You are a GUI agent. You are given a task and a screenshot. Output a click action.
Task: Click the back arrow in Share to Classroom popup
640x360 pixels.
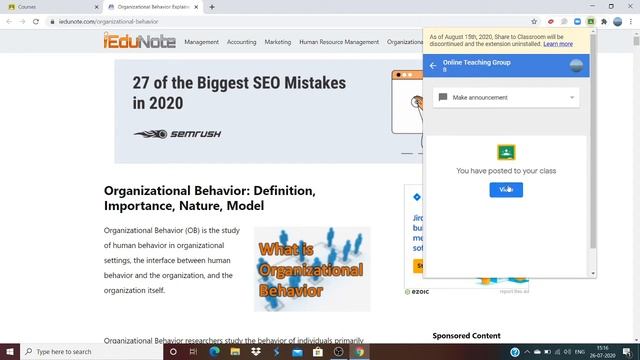click(x=433, y=66)
